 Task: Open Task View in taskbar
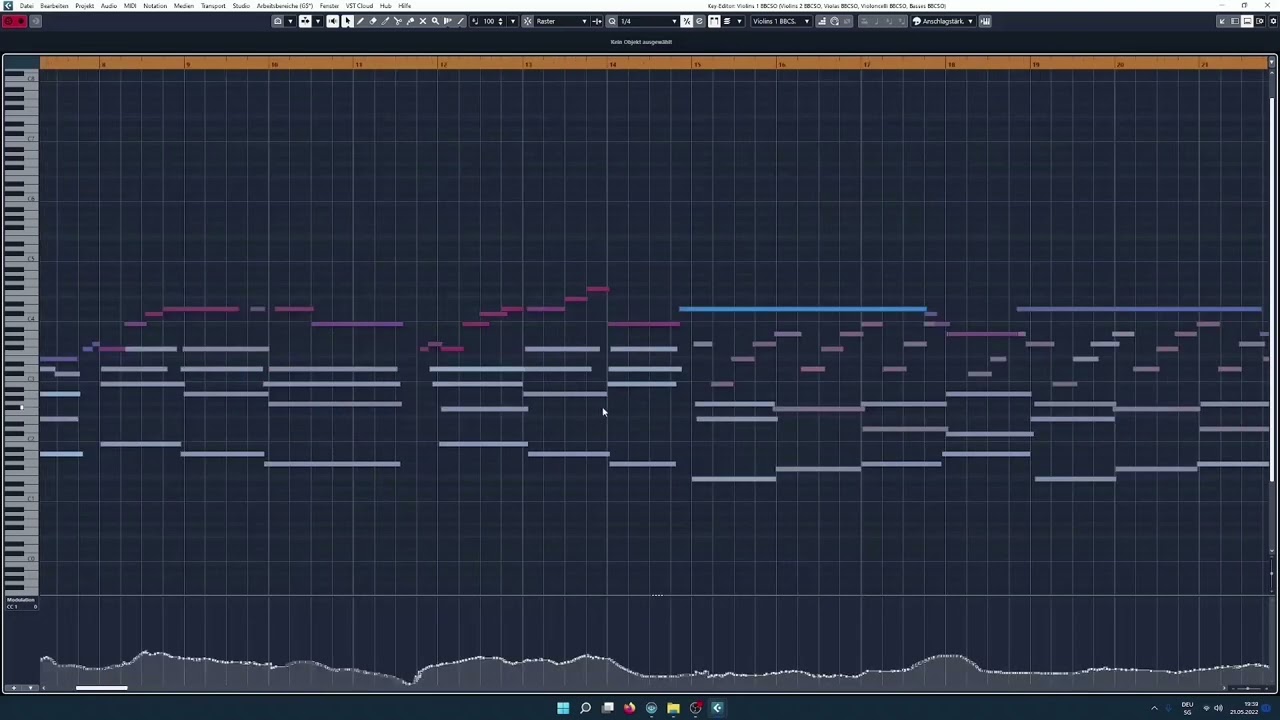[x=607, y=708]
